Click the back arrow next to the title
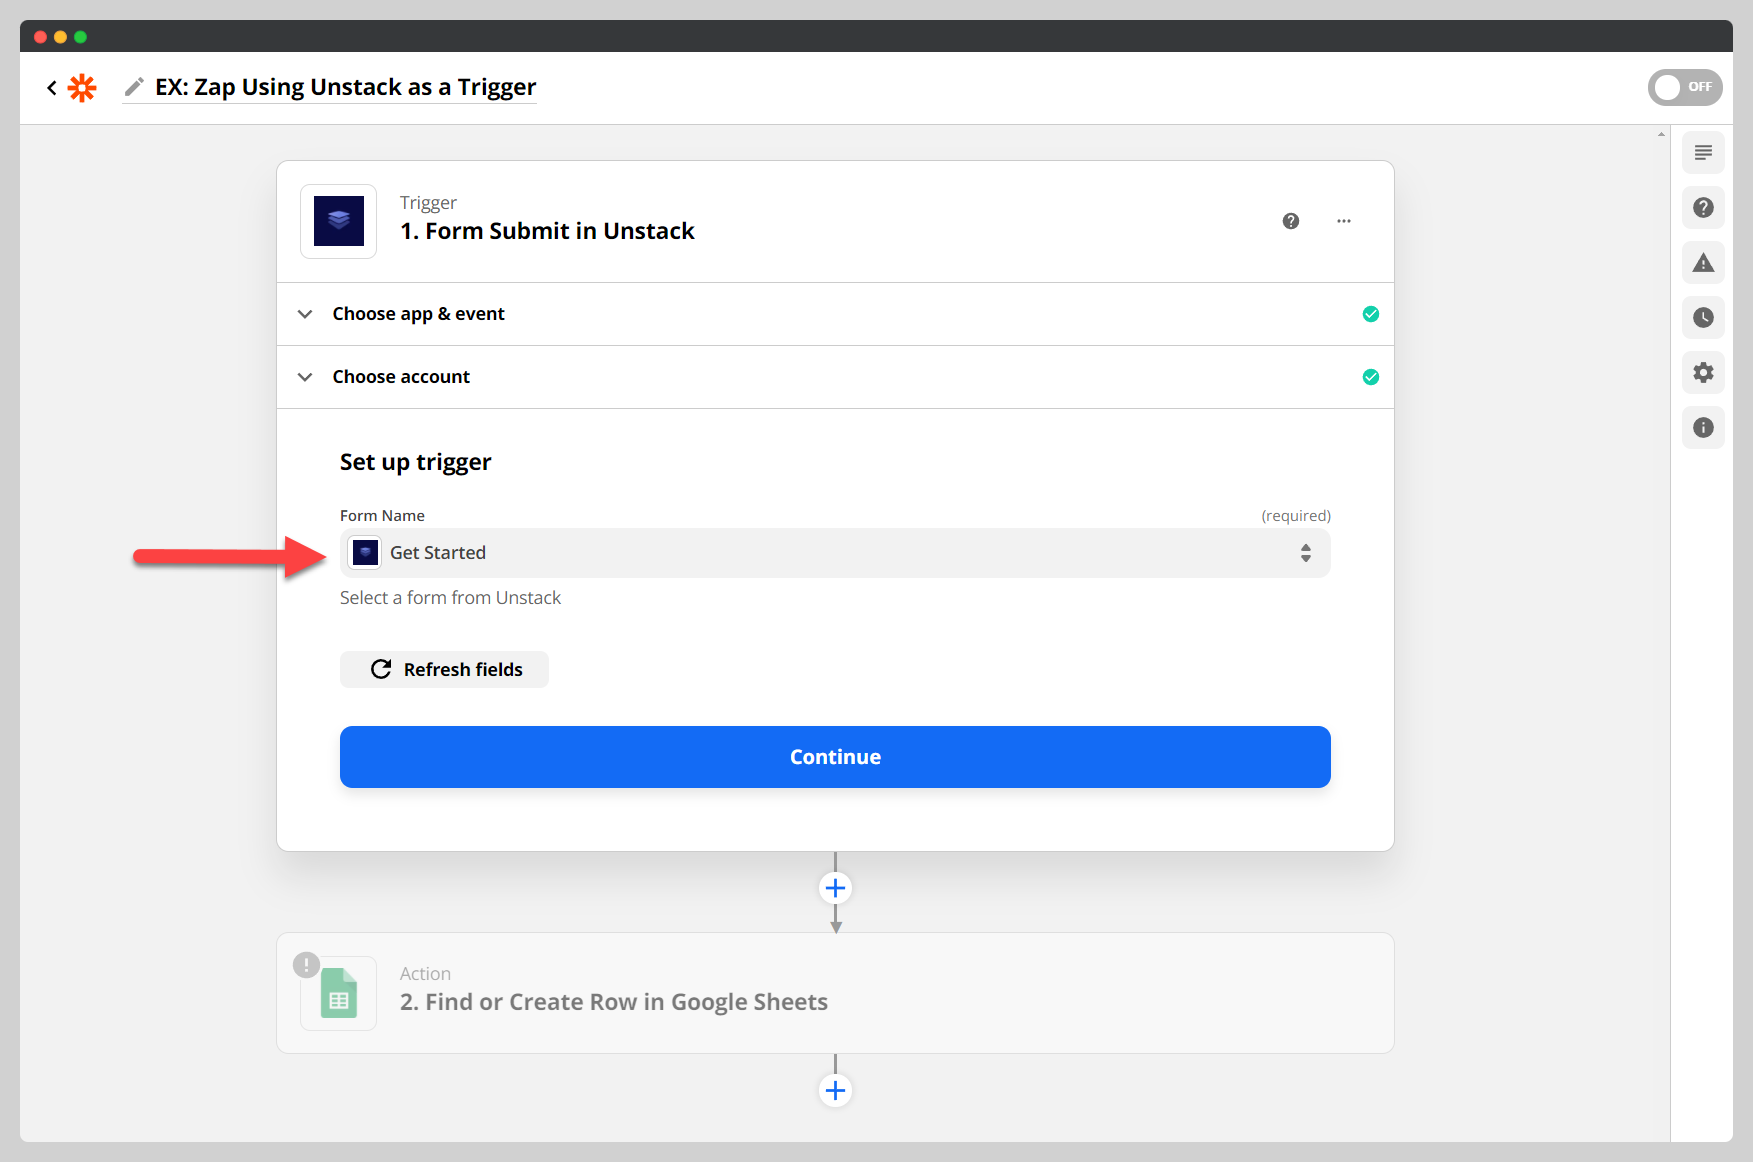 click(51, 87)
